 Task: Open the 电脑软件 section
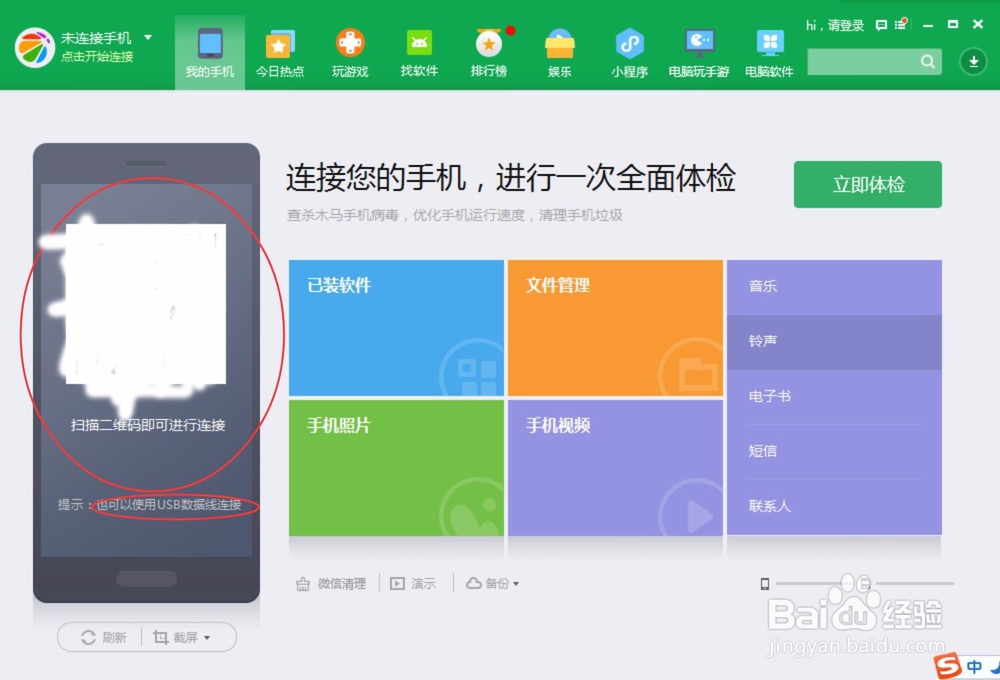tap(769, 53)
